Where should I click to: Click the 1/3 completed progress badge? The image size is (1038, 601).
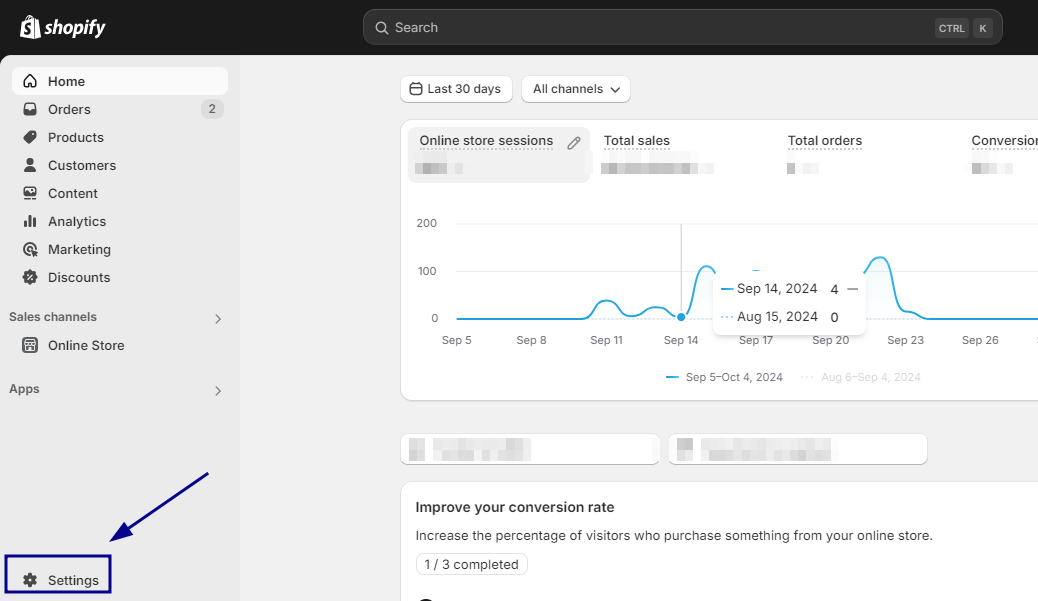point(471,564)
